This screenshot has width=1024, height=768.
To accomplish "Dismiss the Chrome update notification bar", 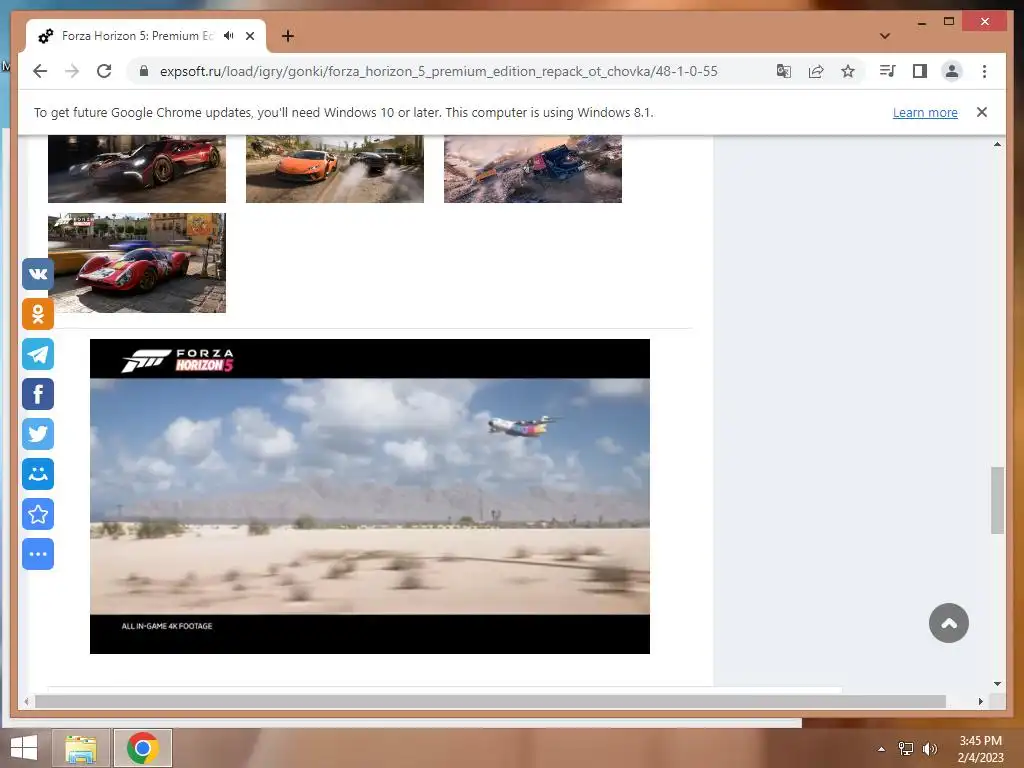I will point(982,112).
